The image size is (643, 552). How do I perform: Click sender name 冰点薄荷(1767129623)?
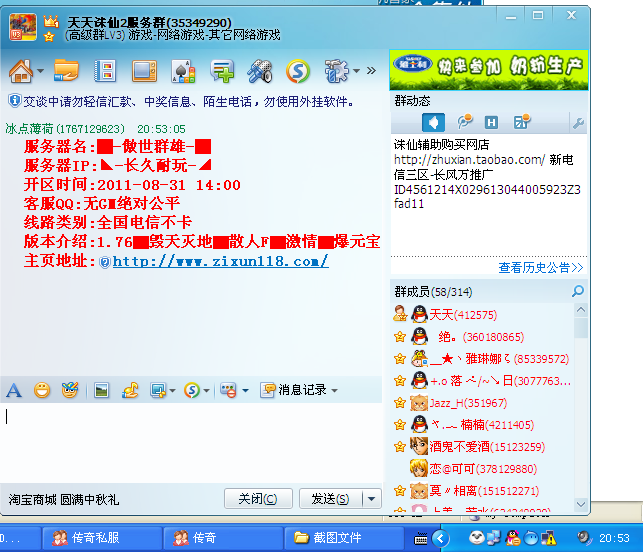point(64,129)
